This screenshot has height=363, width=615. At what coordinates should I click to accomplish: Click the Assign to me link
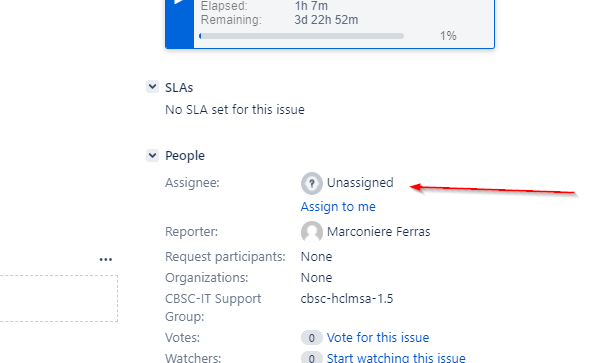tap(338, 207)
